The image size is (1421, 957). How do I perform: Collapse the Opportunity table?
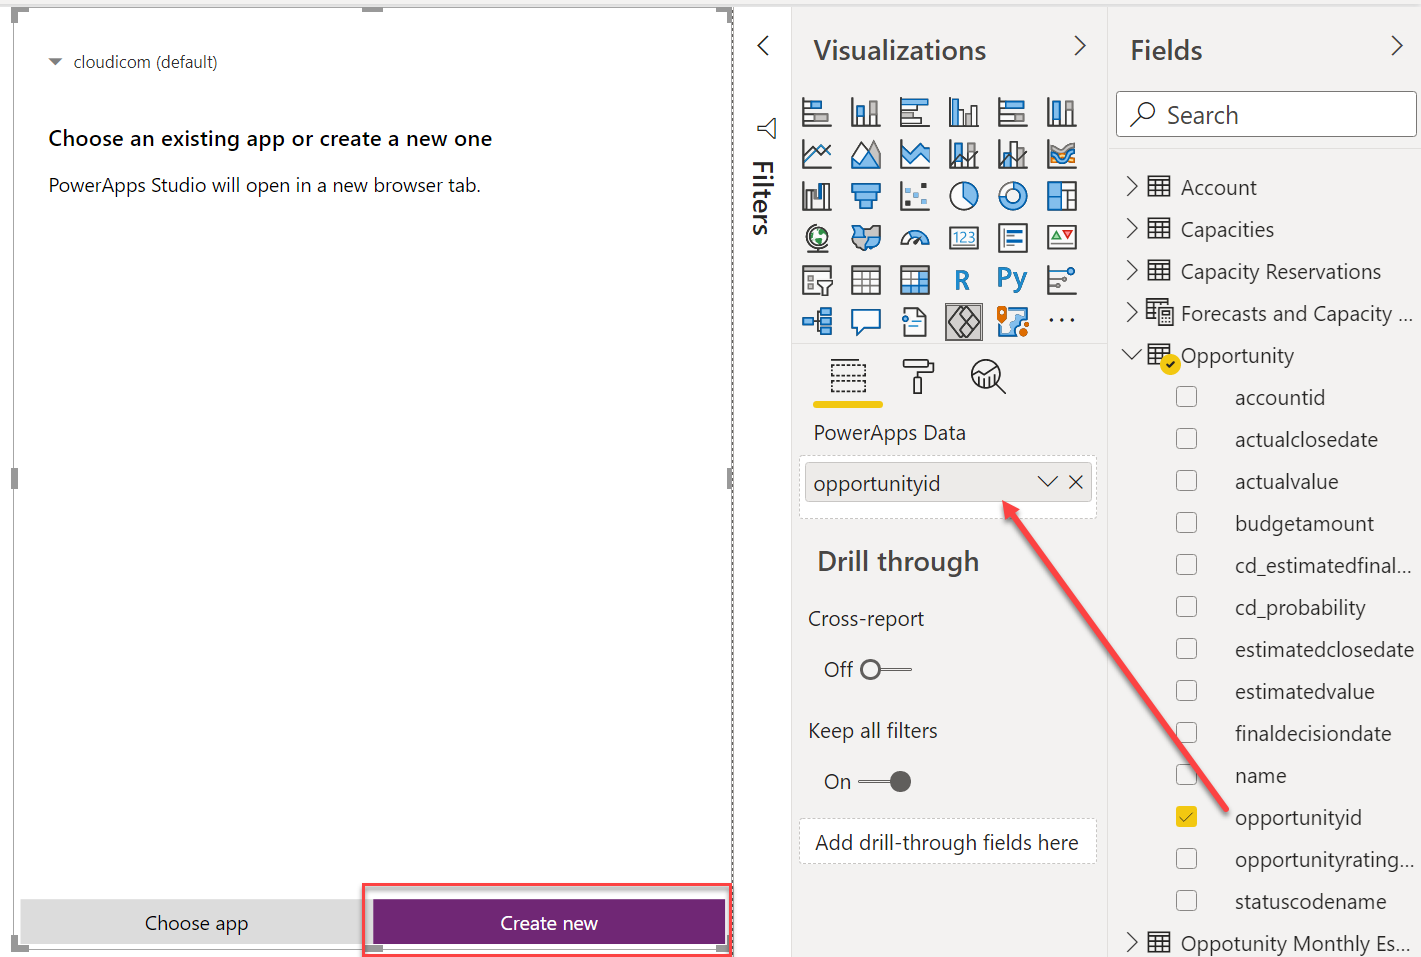[x=1132, y=355]
